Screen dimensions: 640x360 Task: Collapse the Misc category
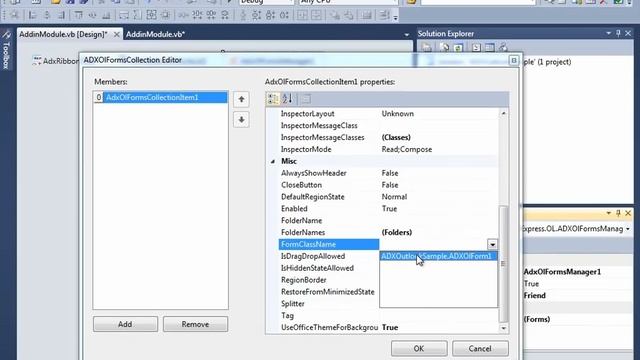click(x=273, y=162)
